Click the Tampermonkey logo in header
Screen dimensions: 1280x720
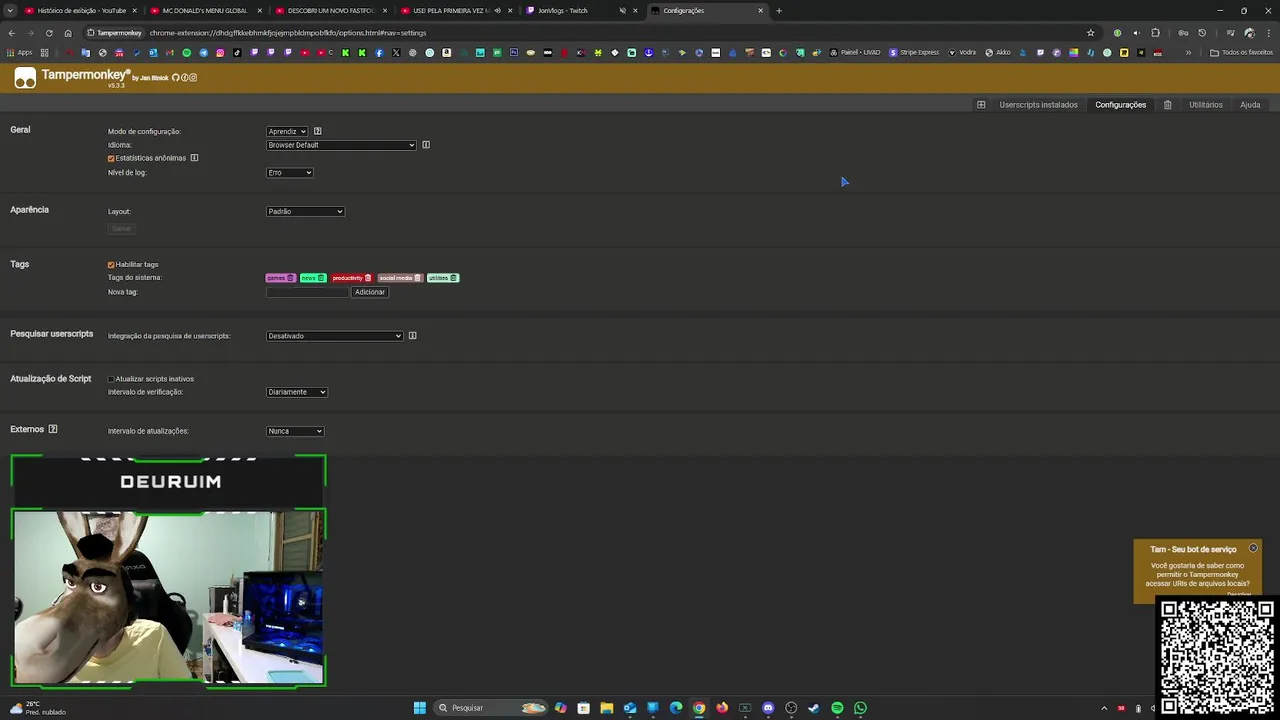point(25,78)
